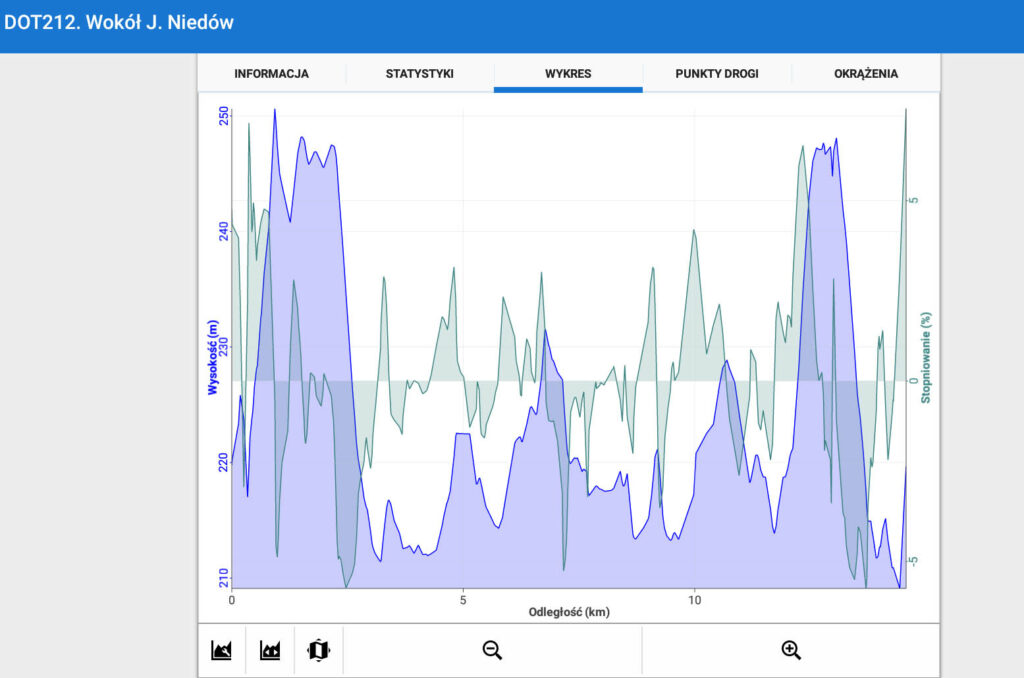Click the leftmost area chart icon
1024x678 pixels.
click(x=221, y=651)
